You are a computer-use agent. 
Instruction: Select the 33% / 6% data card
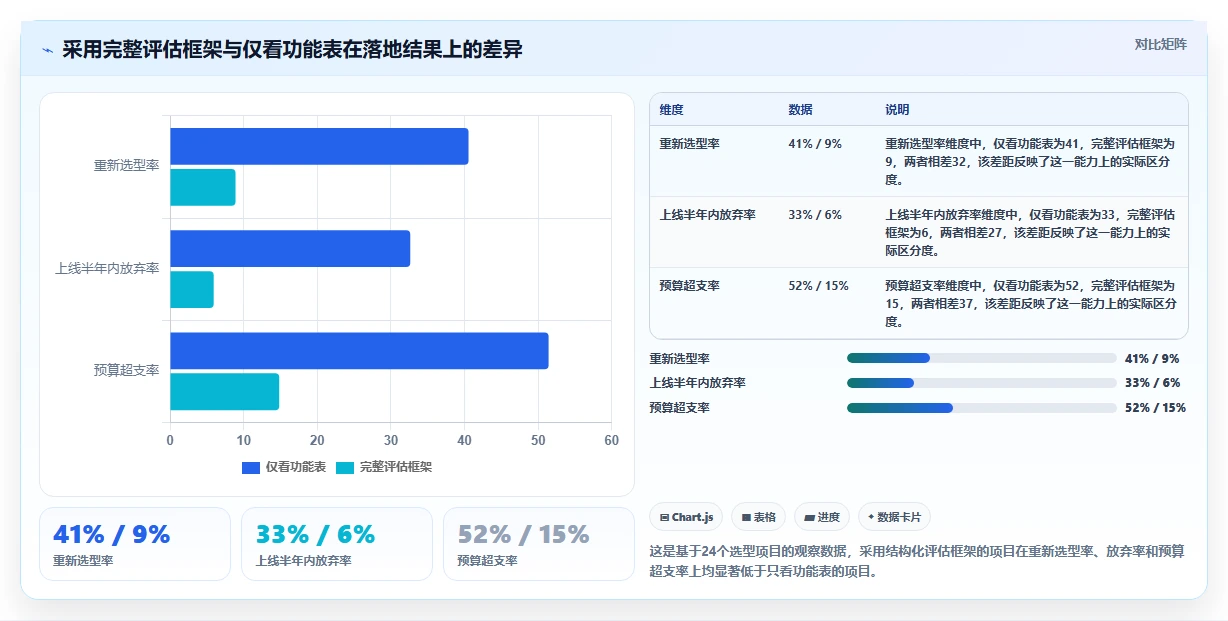pos(337,544)
